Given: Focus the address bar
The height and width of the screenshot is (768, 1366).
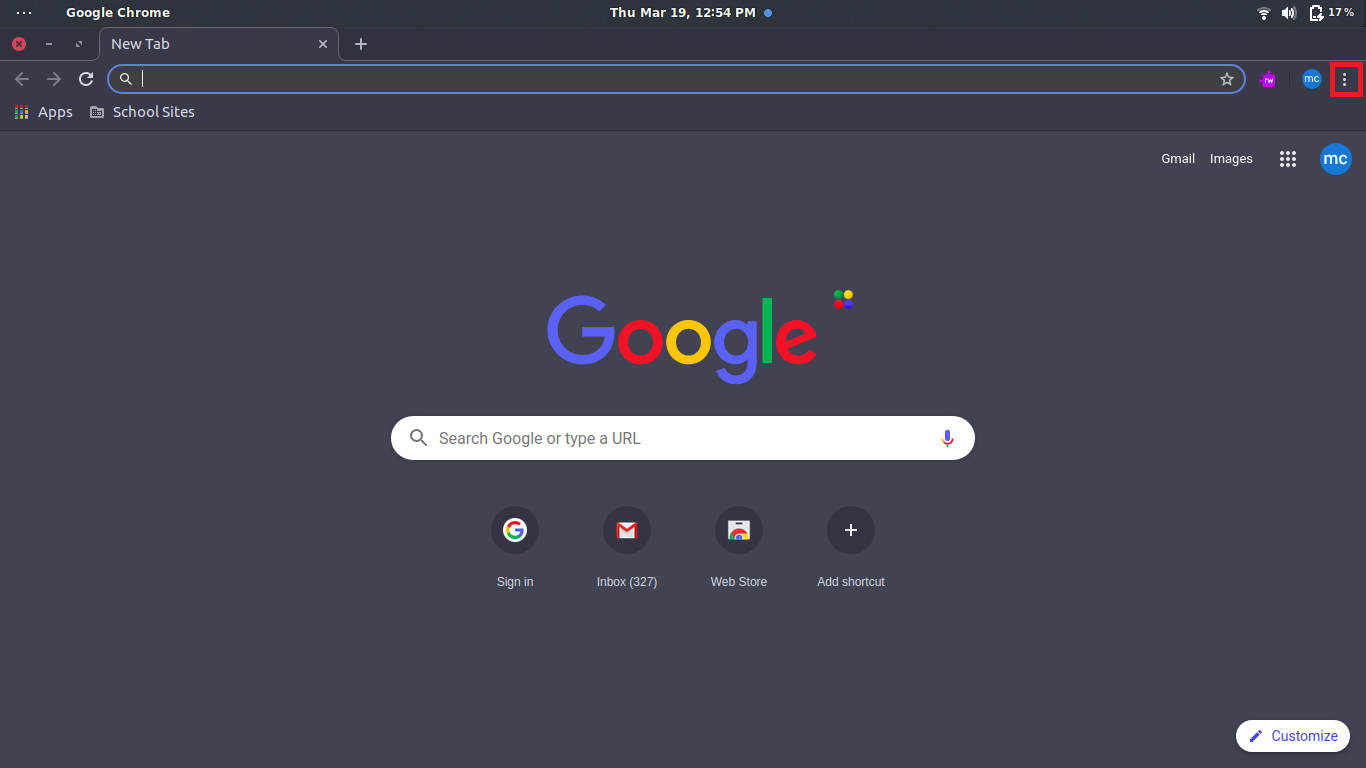Looking at the screenshot, I should click(x=676, y=79).
